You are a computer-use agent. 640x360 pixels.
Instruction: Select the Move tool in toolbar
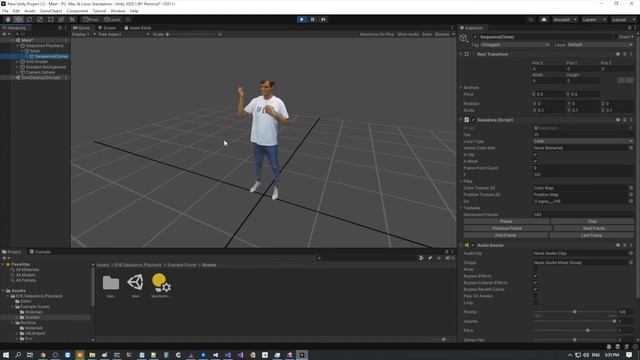[x=18, y=20]
